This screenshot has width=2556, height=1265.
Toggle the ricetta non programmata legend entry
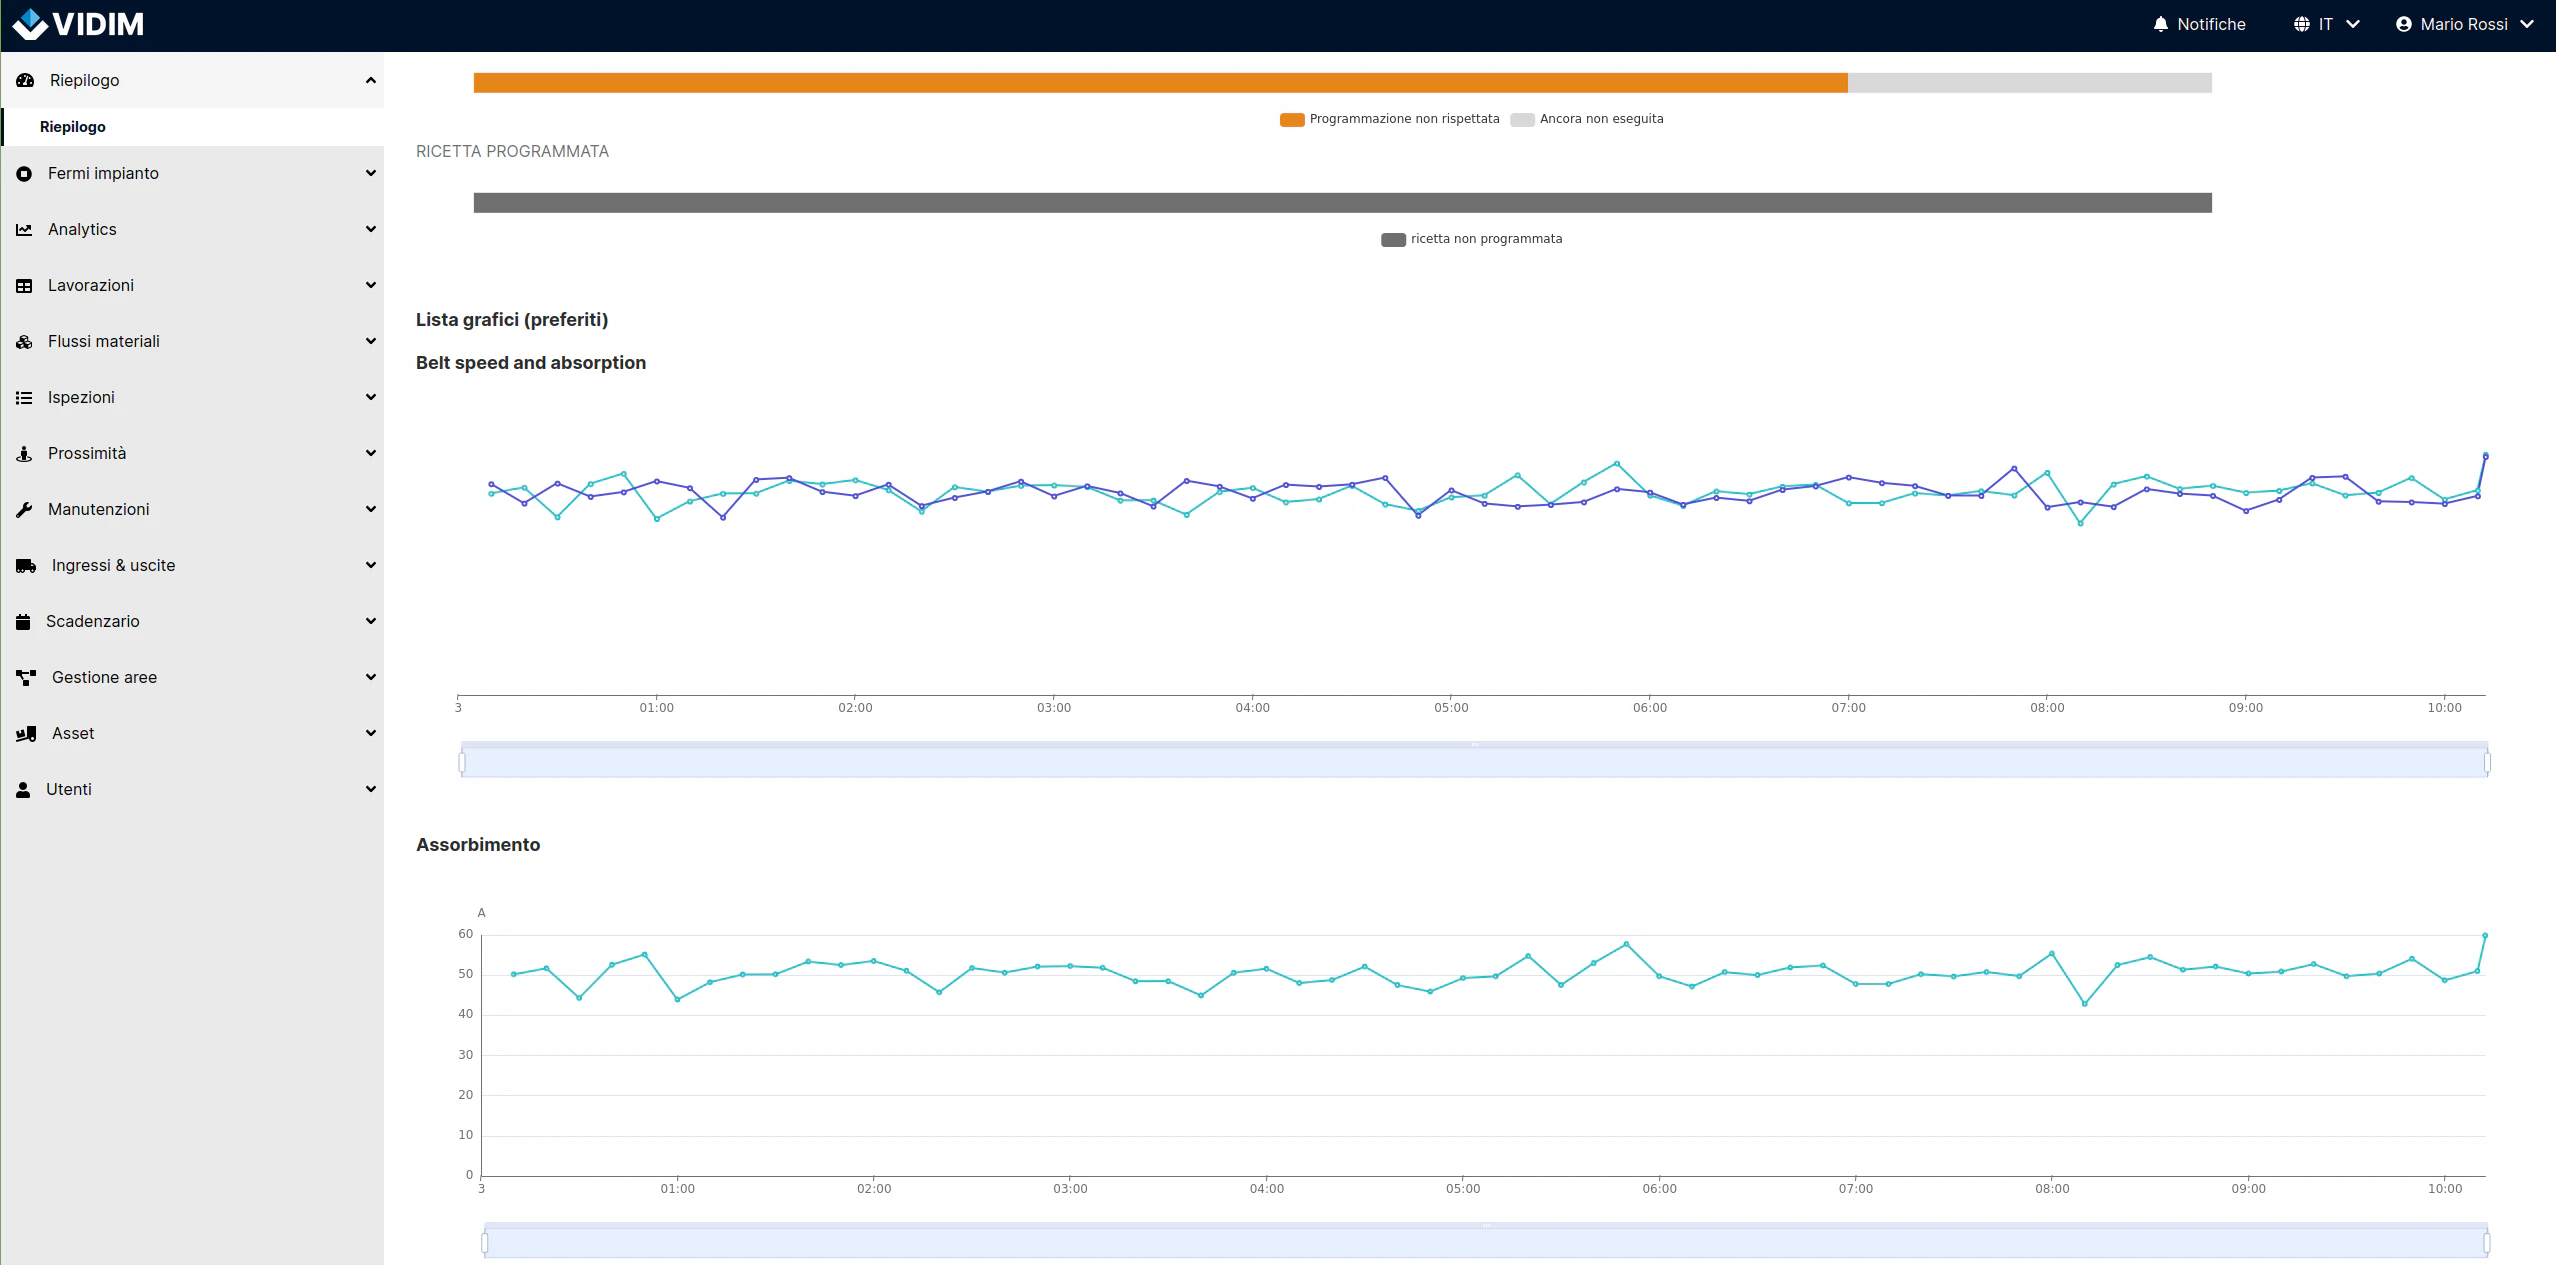click(1471, 239)
